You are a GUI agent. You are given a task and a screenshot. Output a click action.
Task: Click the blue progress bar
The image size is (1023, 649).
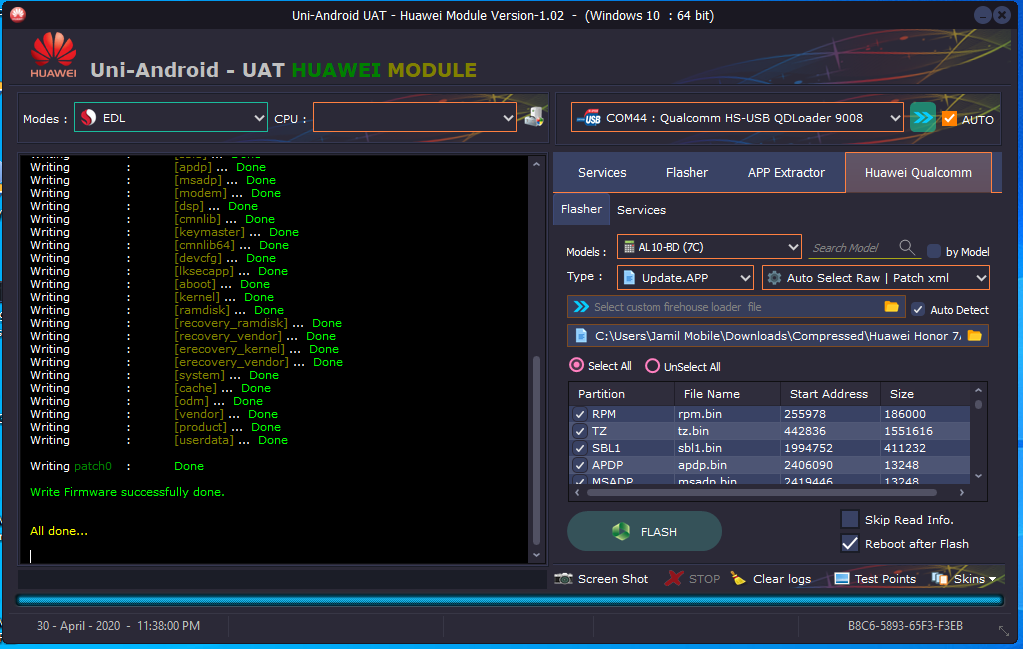(510, 600)
